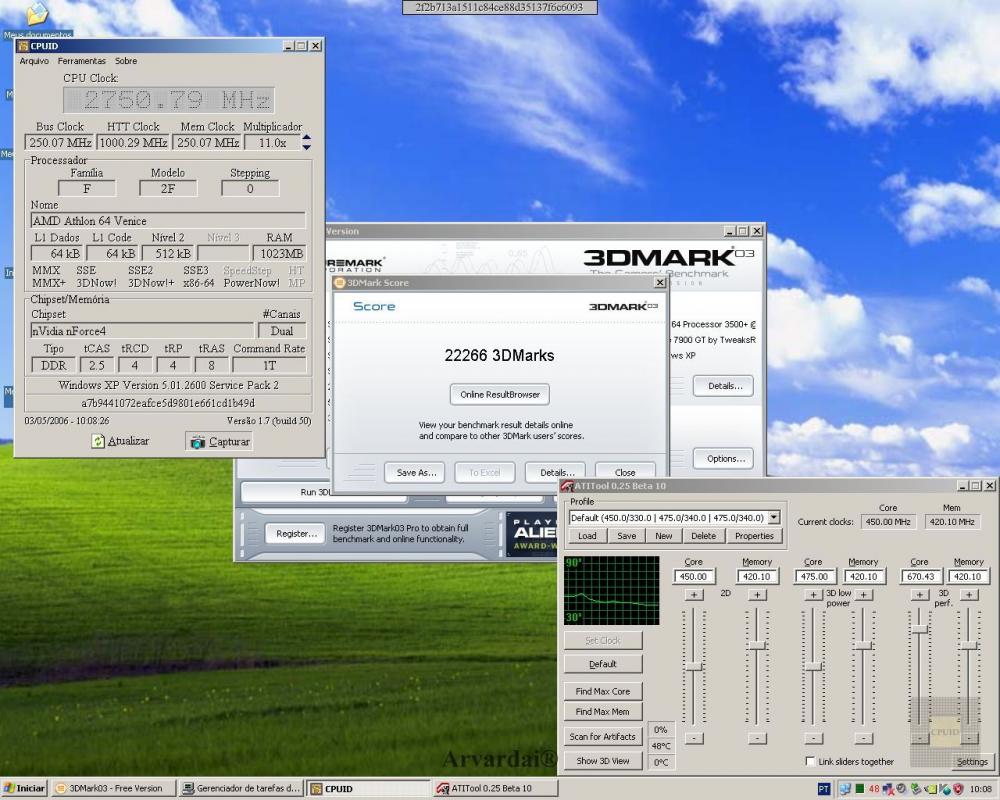This screenshot has width=1000, height=800.
Task: Enable Link sliders together checkbox
Action: tap(811, 762)
